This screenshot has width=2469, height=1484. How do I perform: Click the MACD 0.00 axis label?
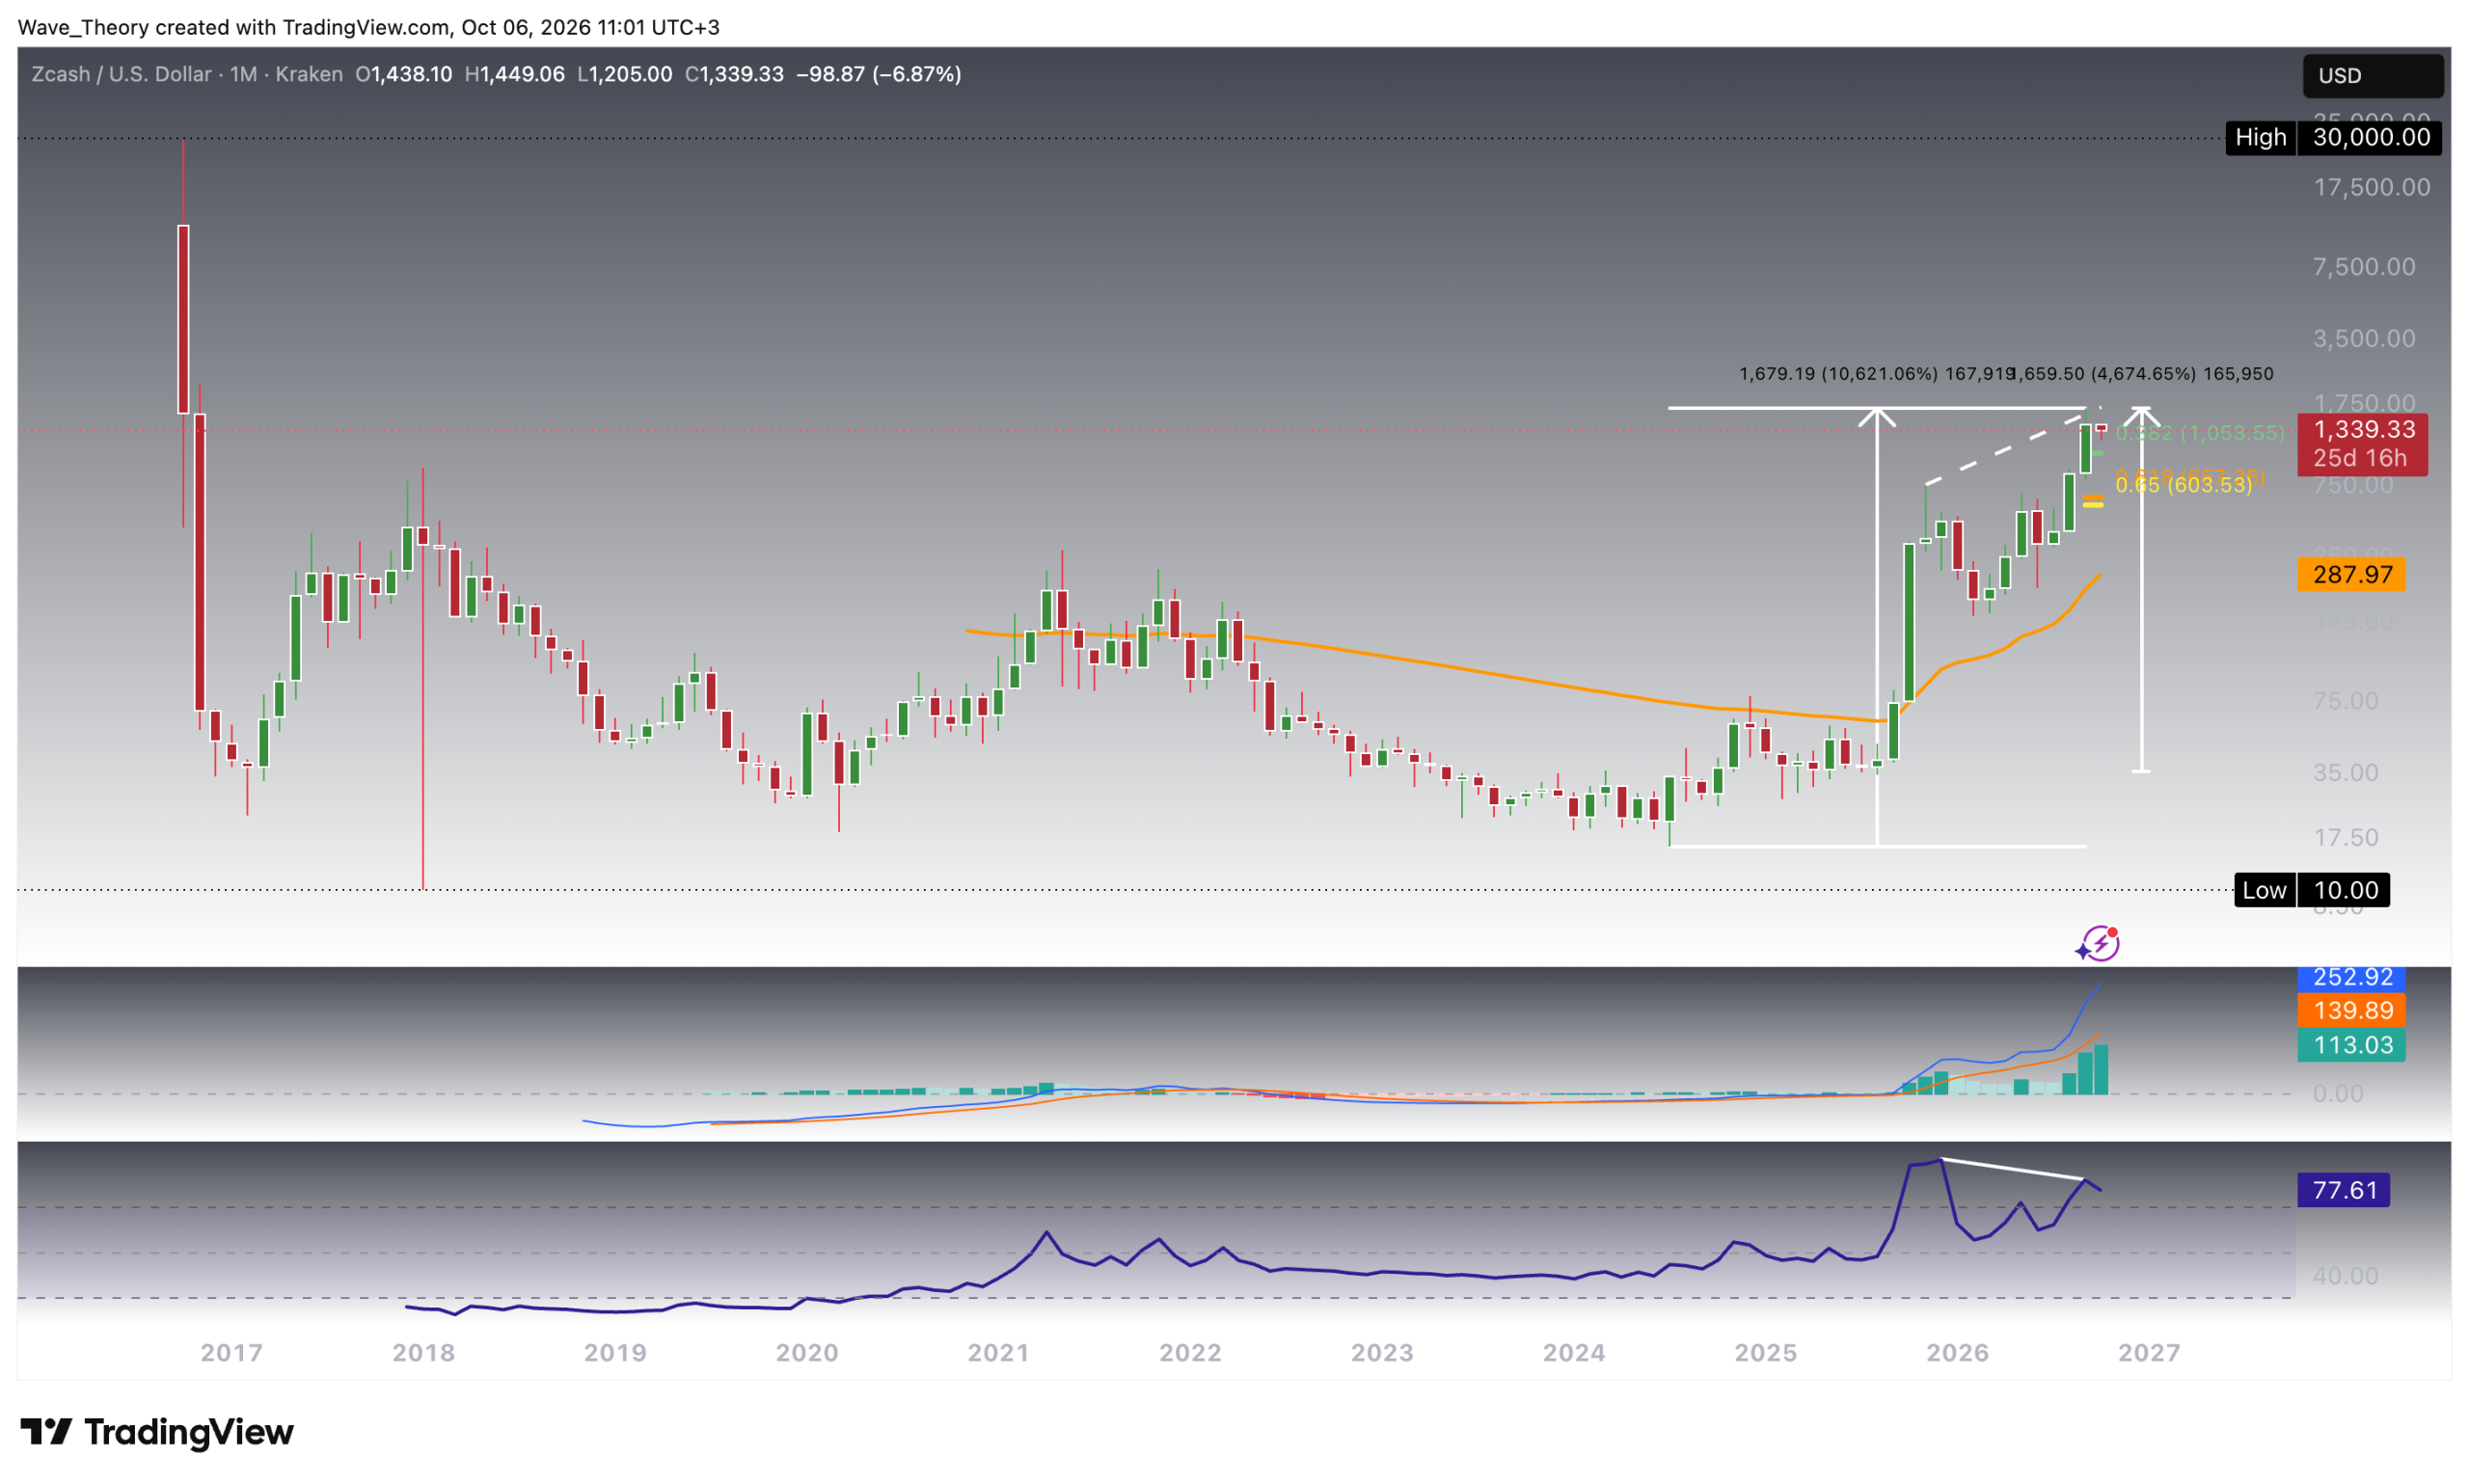point(2338,1094)
